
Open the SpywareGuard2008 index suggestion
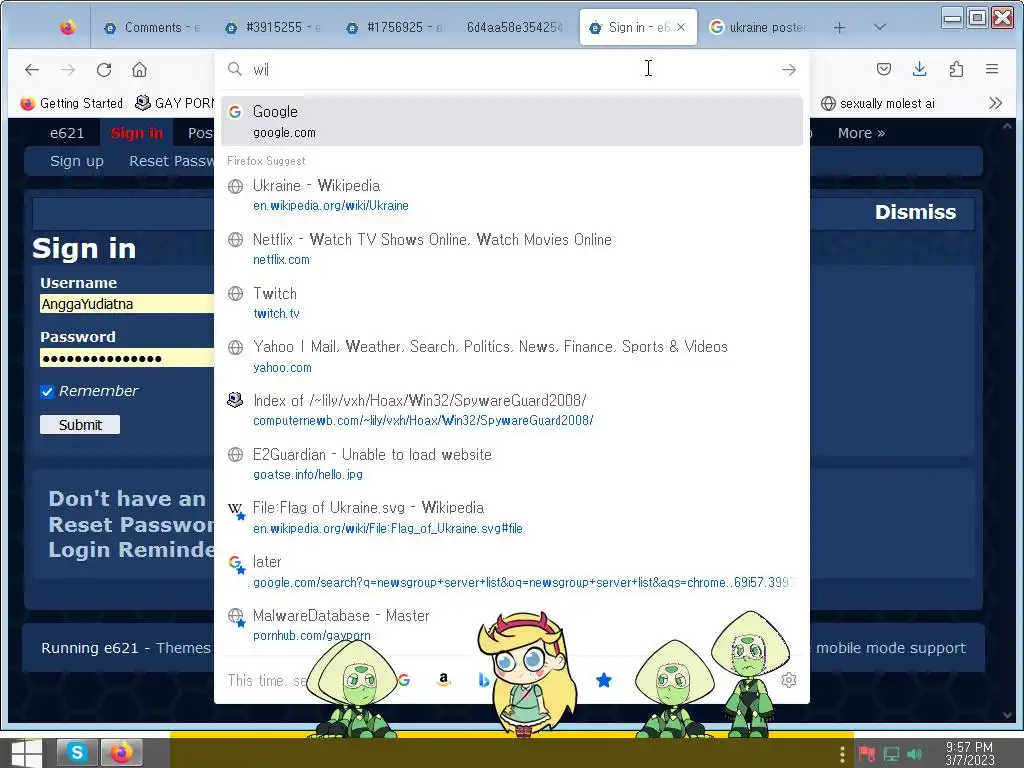click(512, 410)
